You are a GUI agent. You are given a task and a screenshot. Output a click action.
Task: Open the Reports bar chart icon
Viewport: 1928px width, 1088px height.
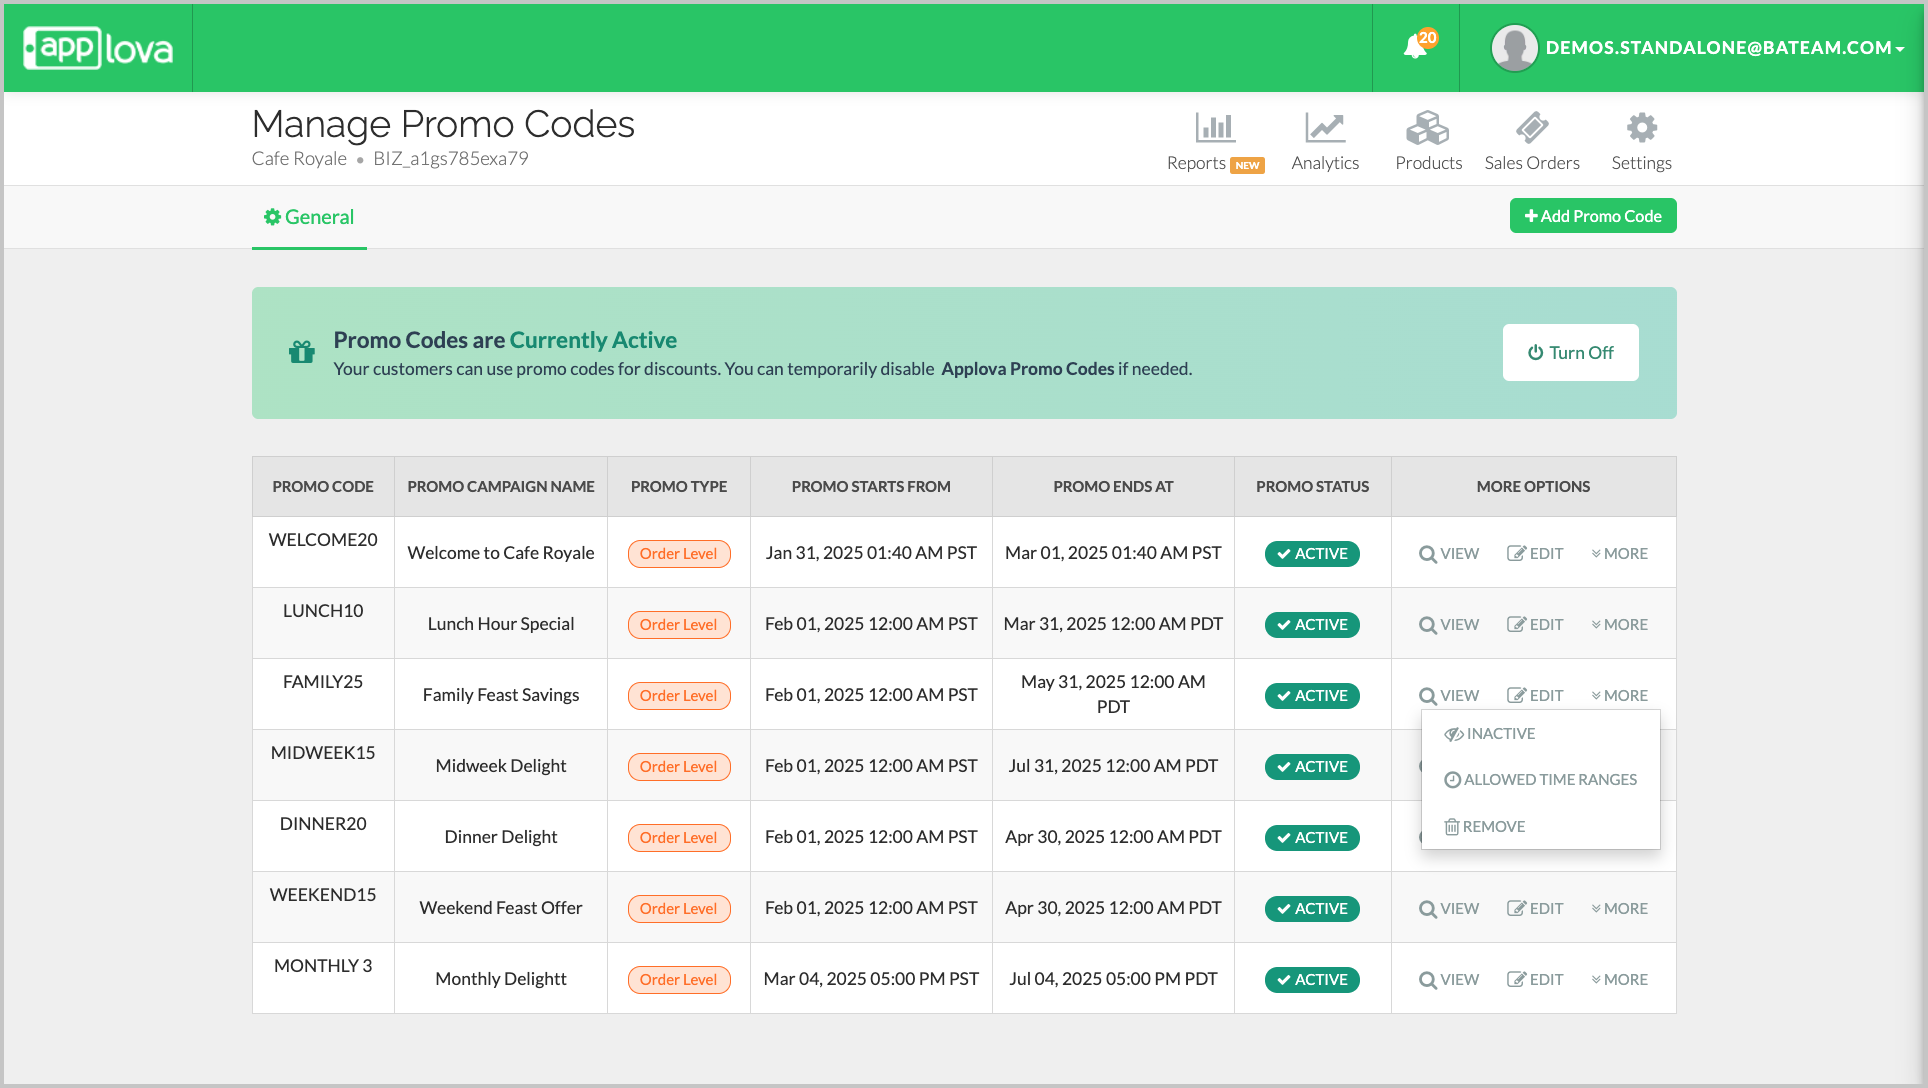pyautogui.click(x=1214, y=128)
